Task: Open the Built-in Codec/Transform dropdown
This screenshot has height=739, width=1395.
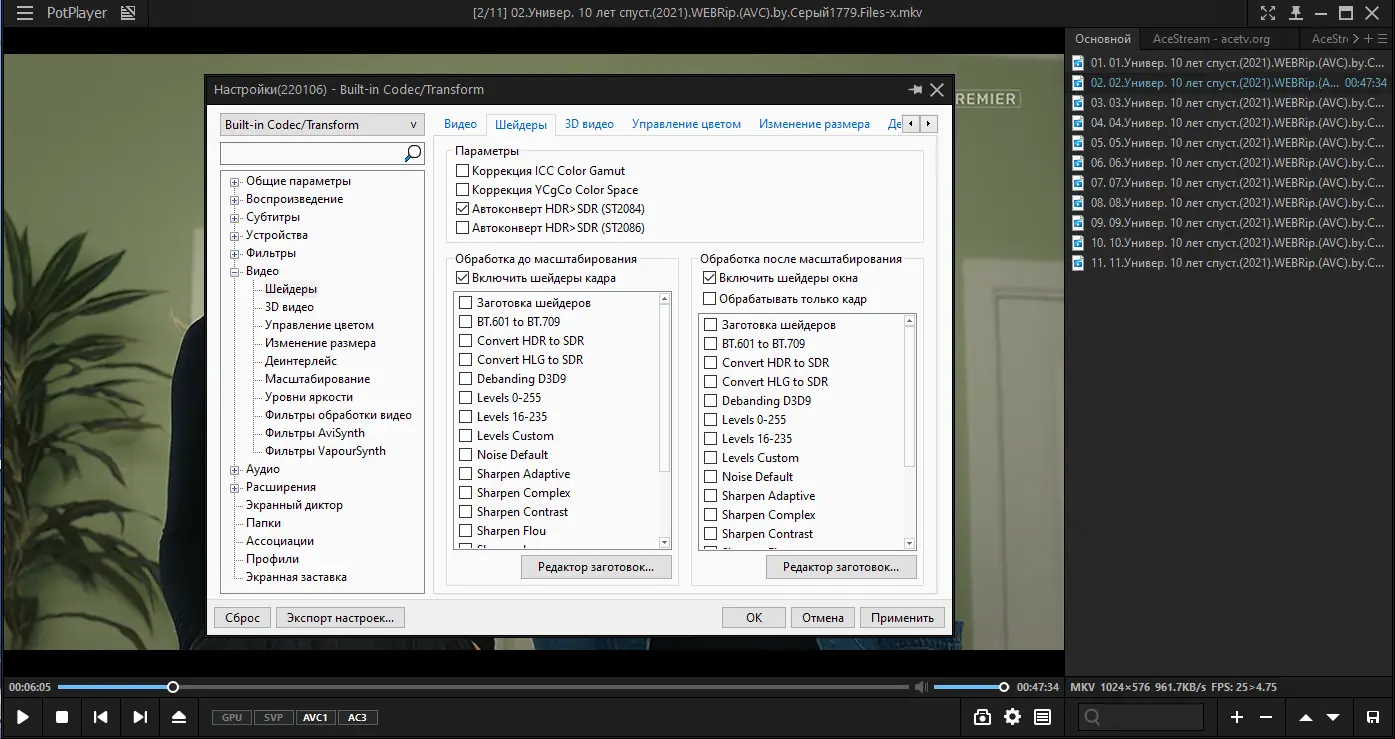Action: (x=321, y=125)
